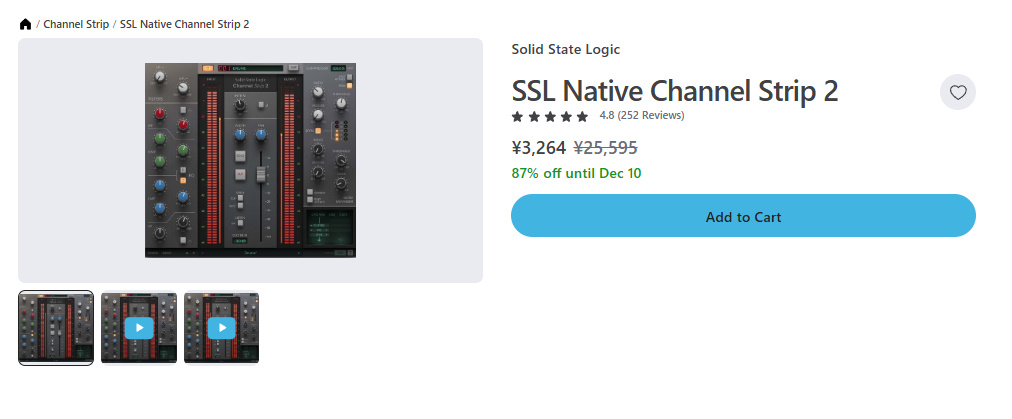1012x419 pixels.
Task: Play the third thumbnail video
Action: 222,328
